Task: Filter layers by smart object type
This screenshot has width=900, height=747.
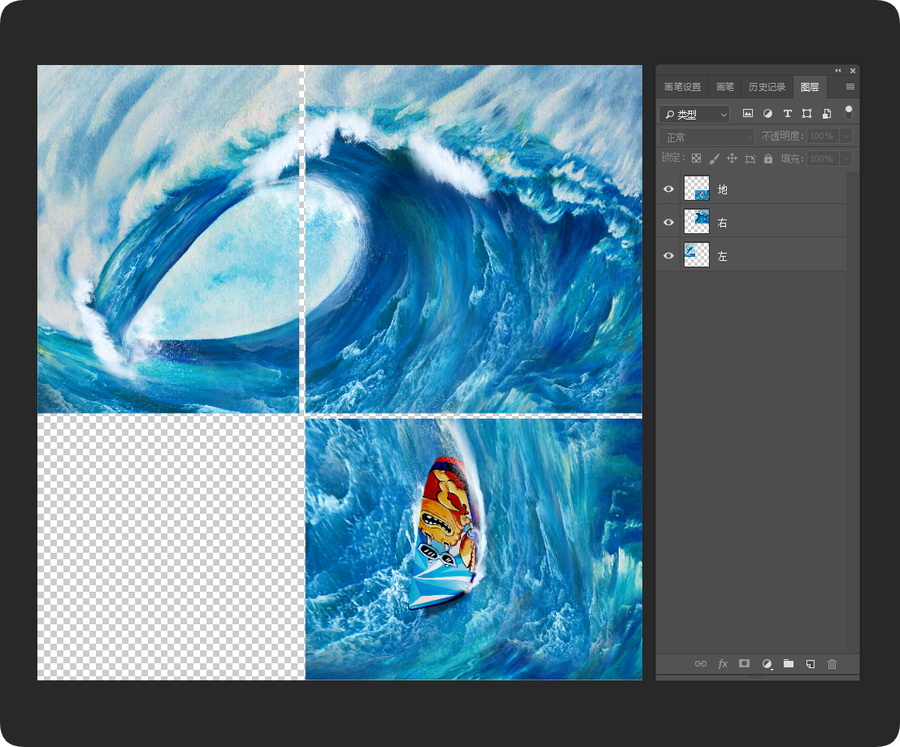Action: [827, 114]
